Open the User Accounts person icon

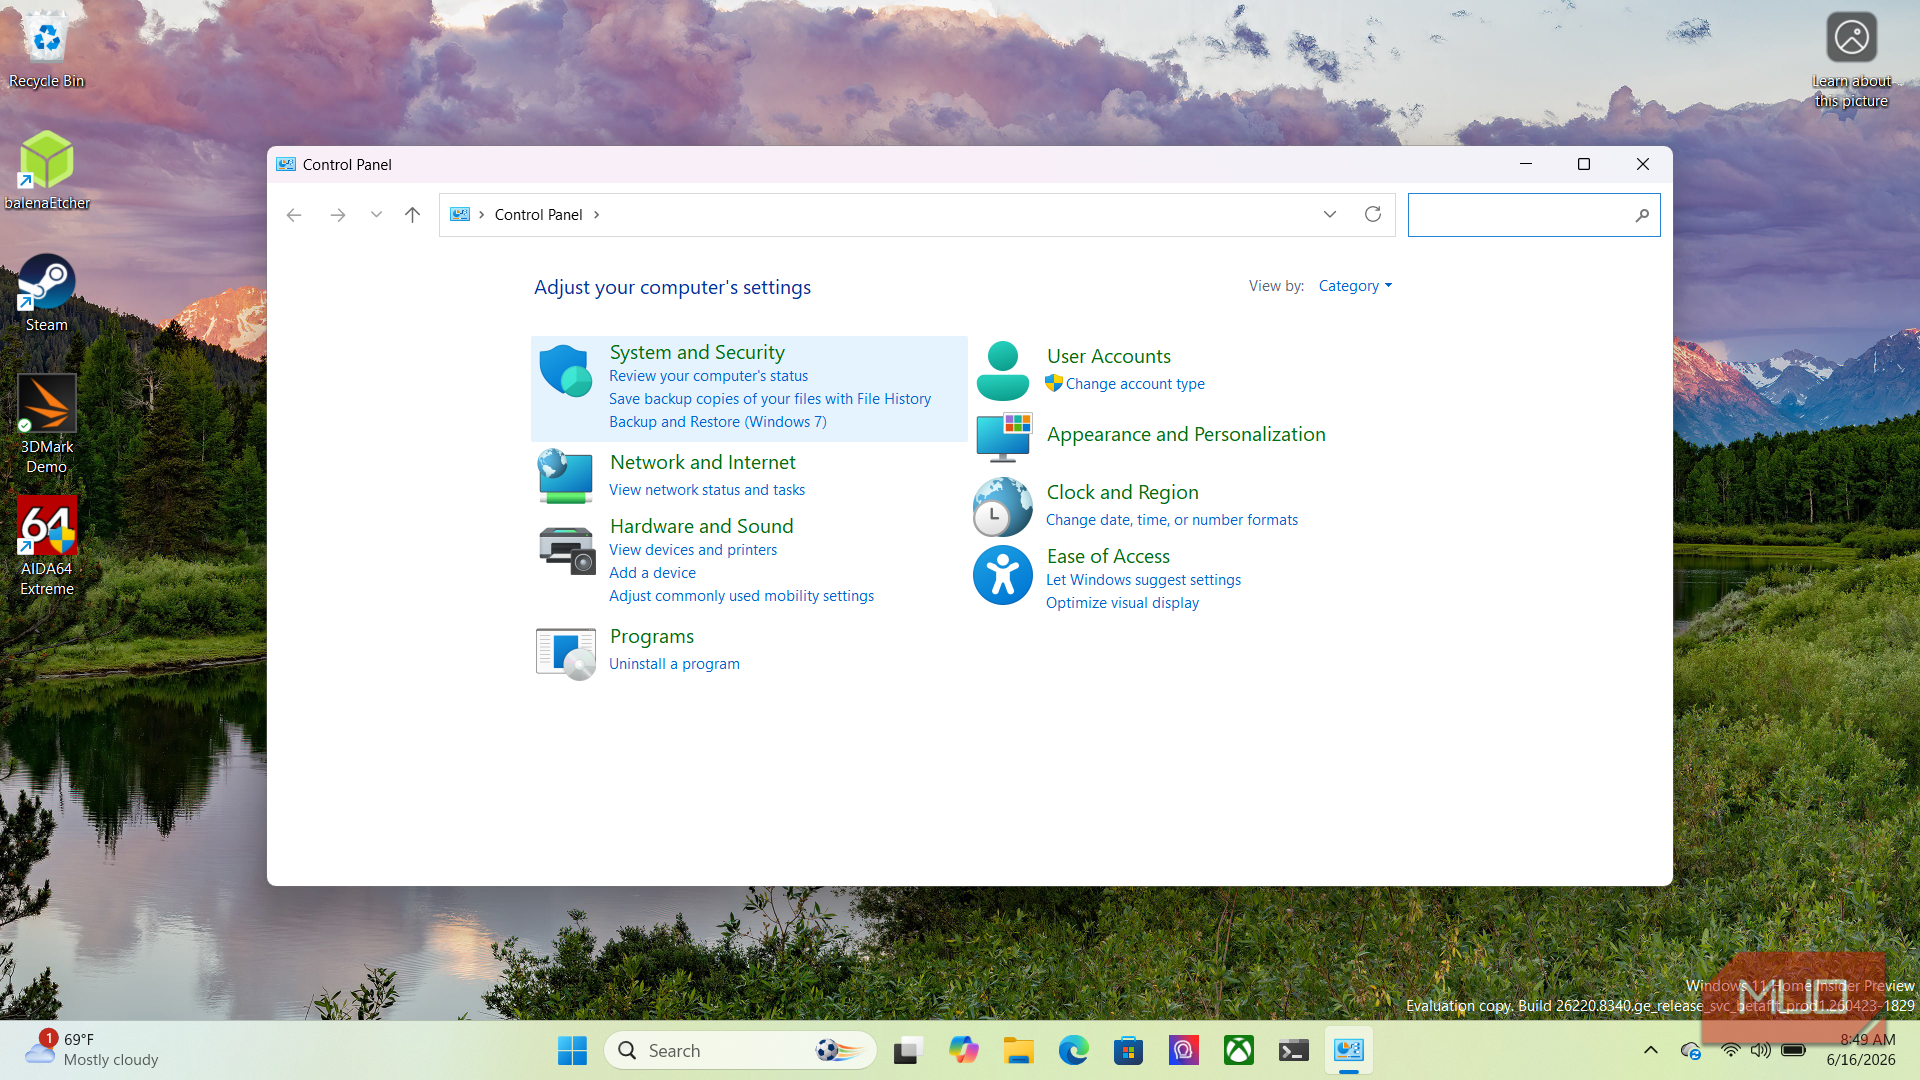pyautogui.click(x=1003, y=371)
